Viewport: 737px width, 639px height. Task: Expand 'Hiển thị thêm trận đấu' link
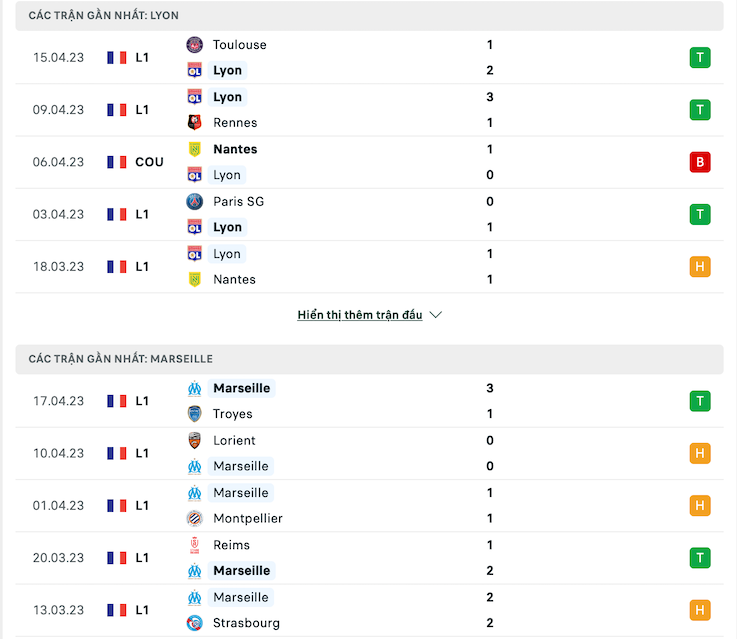point(360,315)
